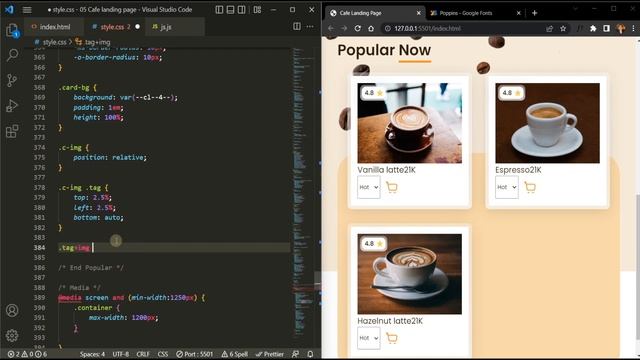Toggle the primary side bar layout icon
640x360 pixels.
pos(219,9)
